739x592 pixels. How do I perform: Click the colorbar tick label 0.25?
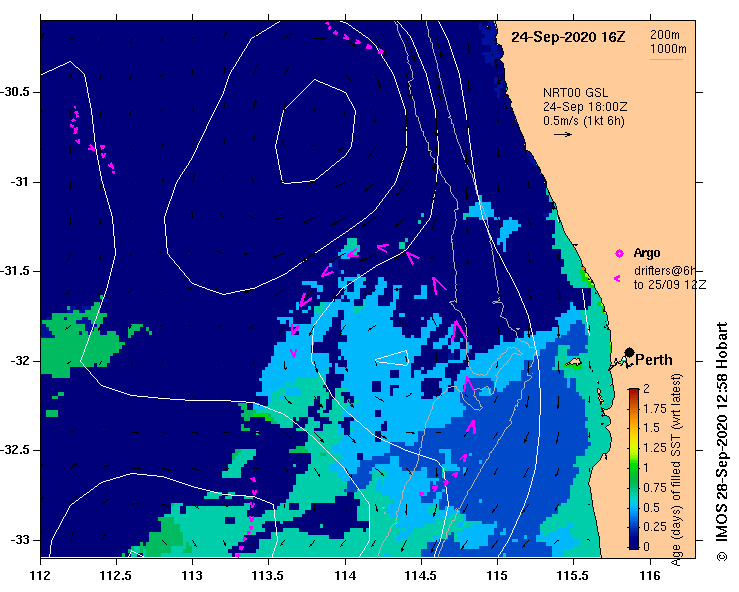(x=655, y=527)
